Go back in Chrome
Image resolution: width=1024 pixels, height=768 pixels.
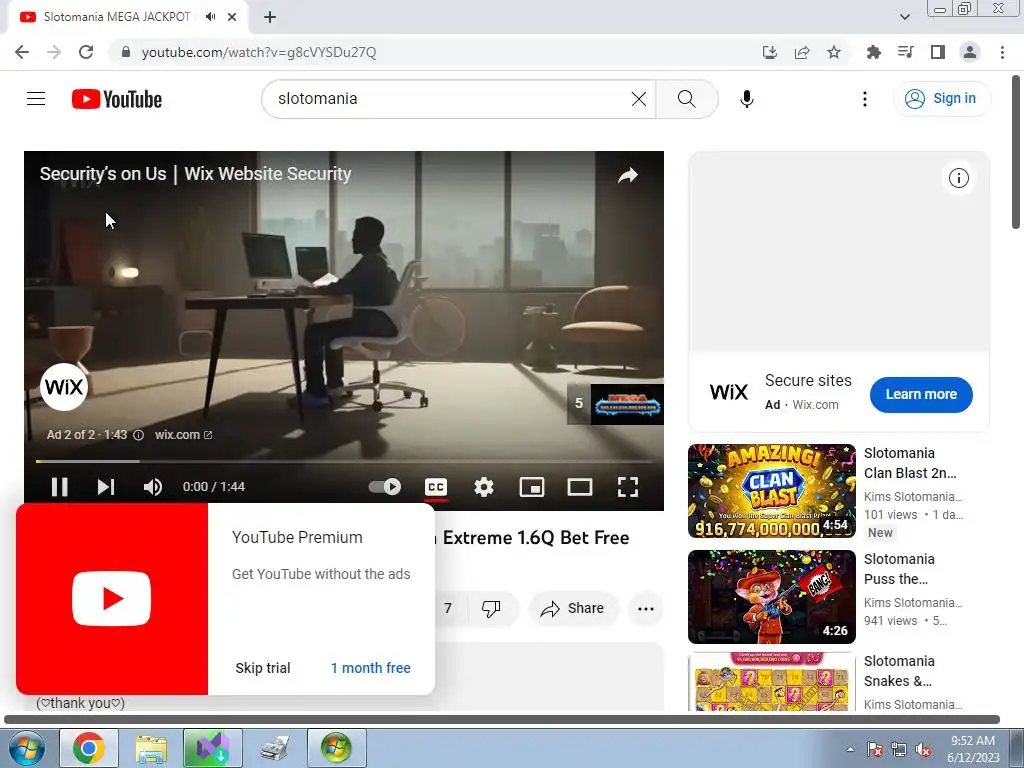(22, 52)
